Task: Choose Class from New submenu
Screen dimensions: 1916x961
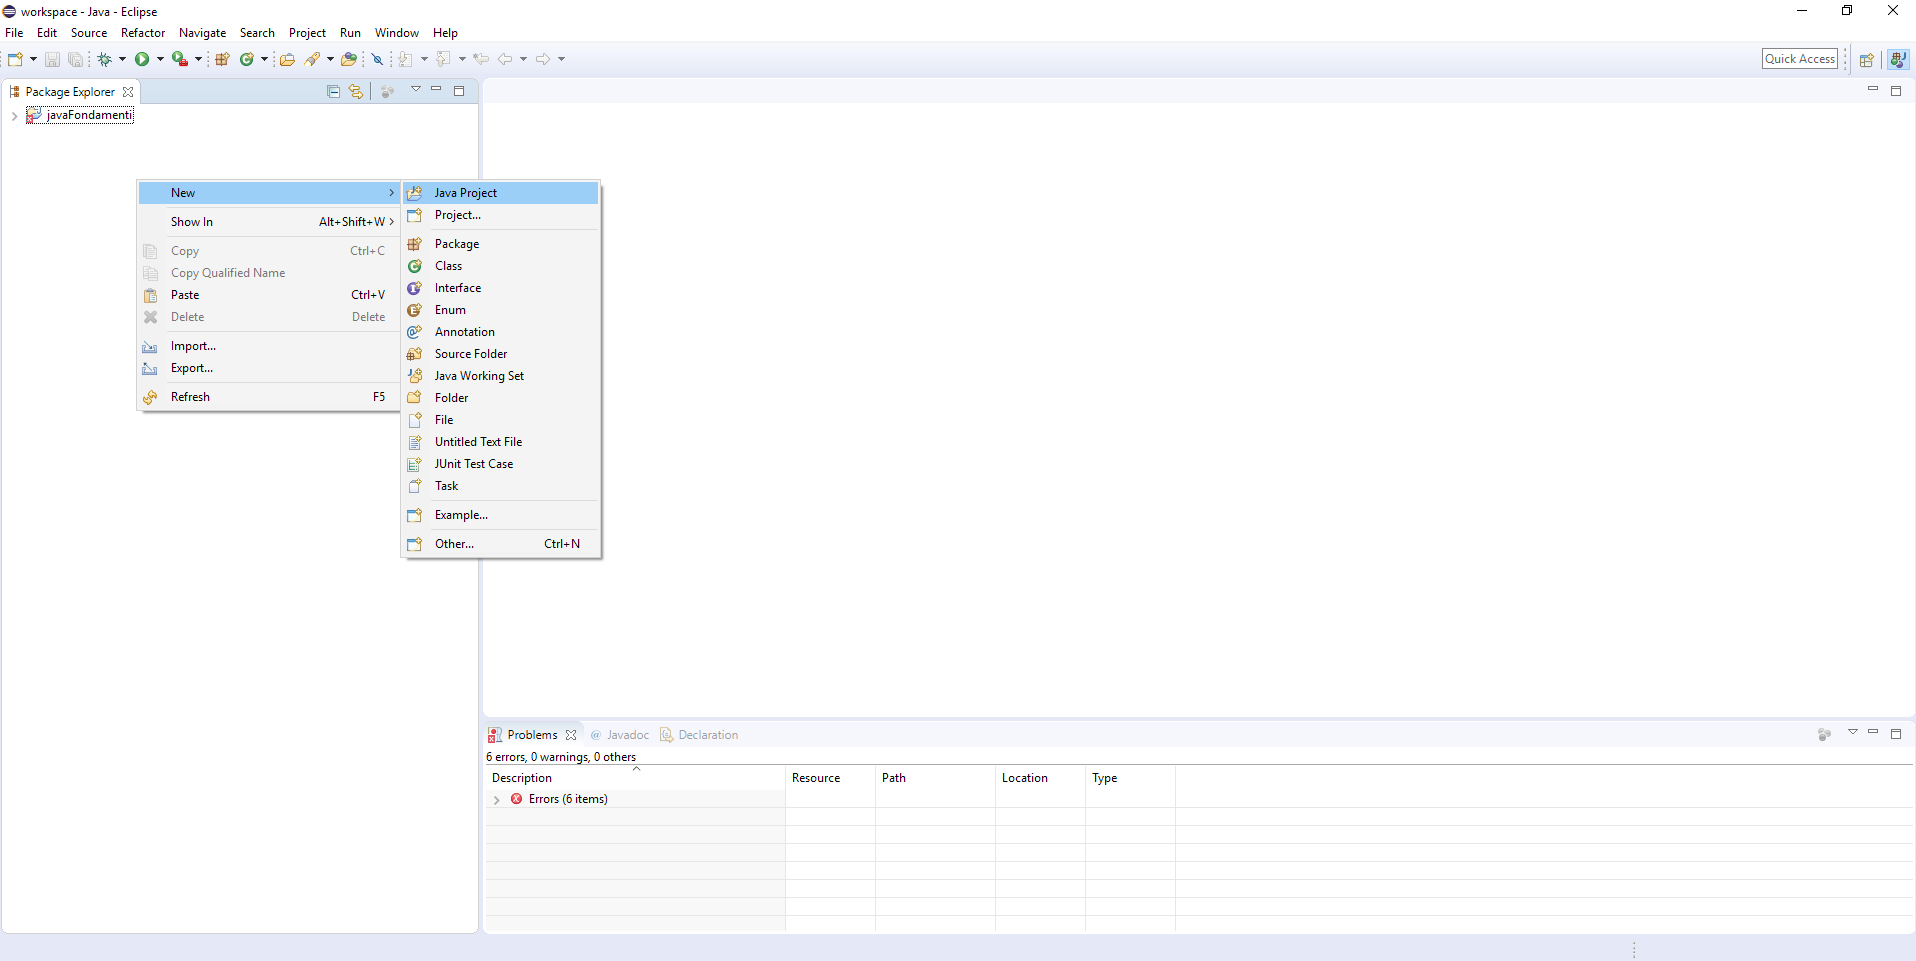Action: coord(500,266)
